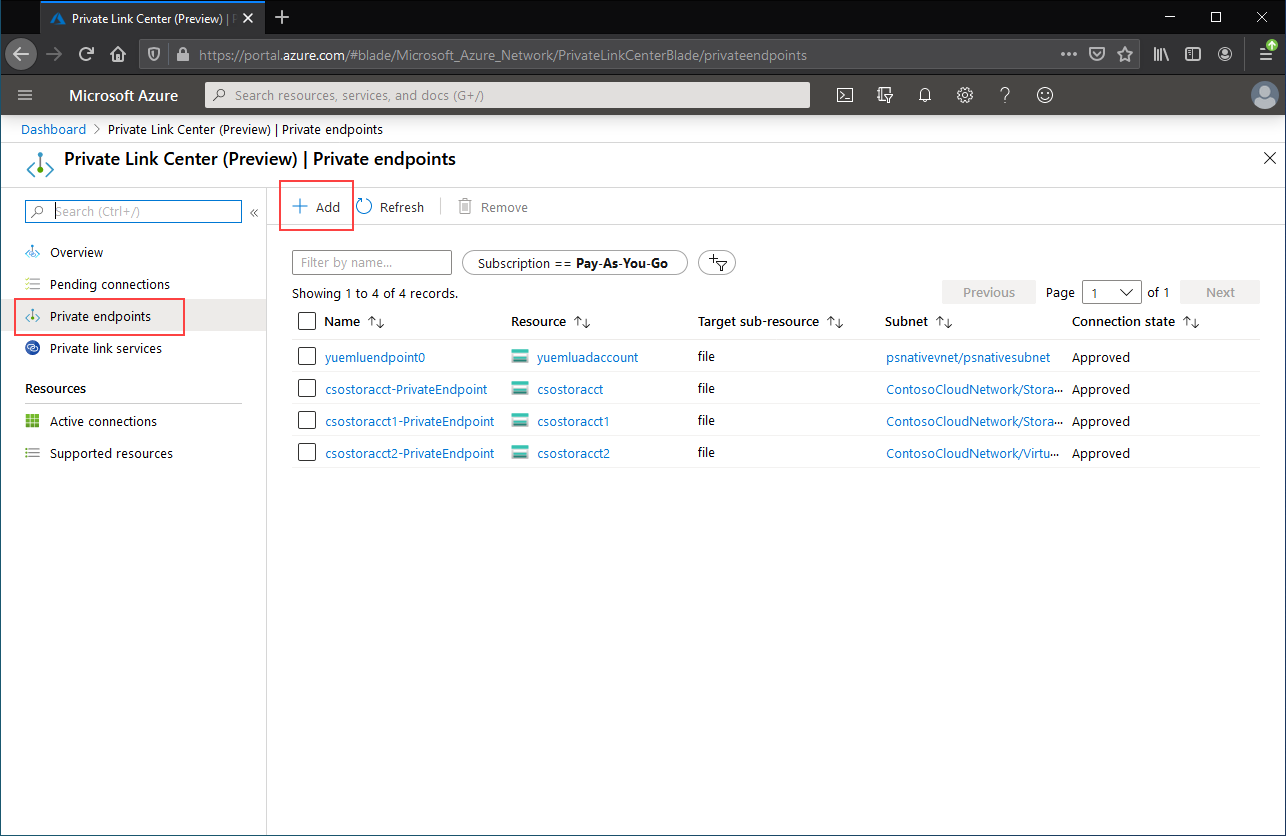The image size is (1286, 836).
Task: Send feedback via the smiley icon
Action: click(1045, 95)
